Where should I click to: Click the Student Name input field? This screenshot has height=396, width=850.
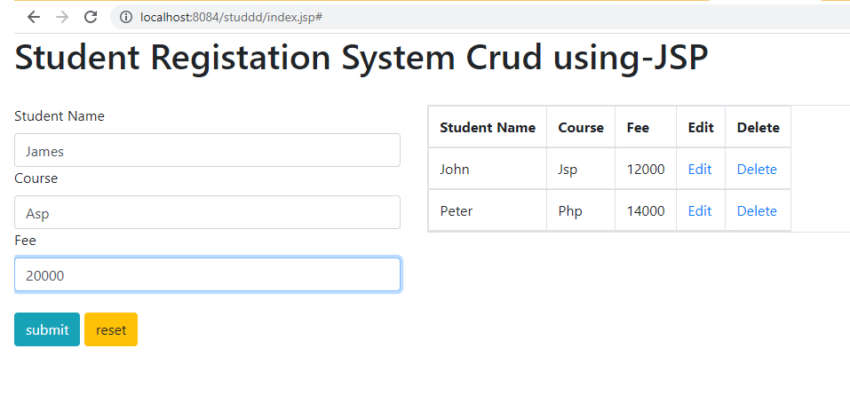click(x=207, y=151)
